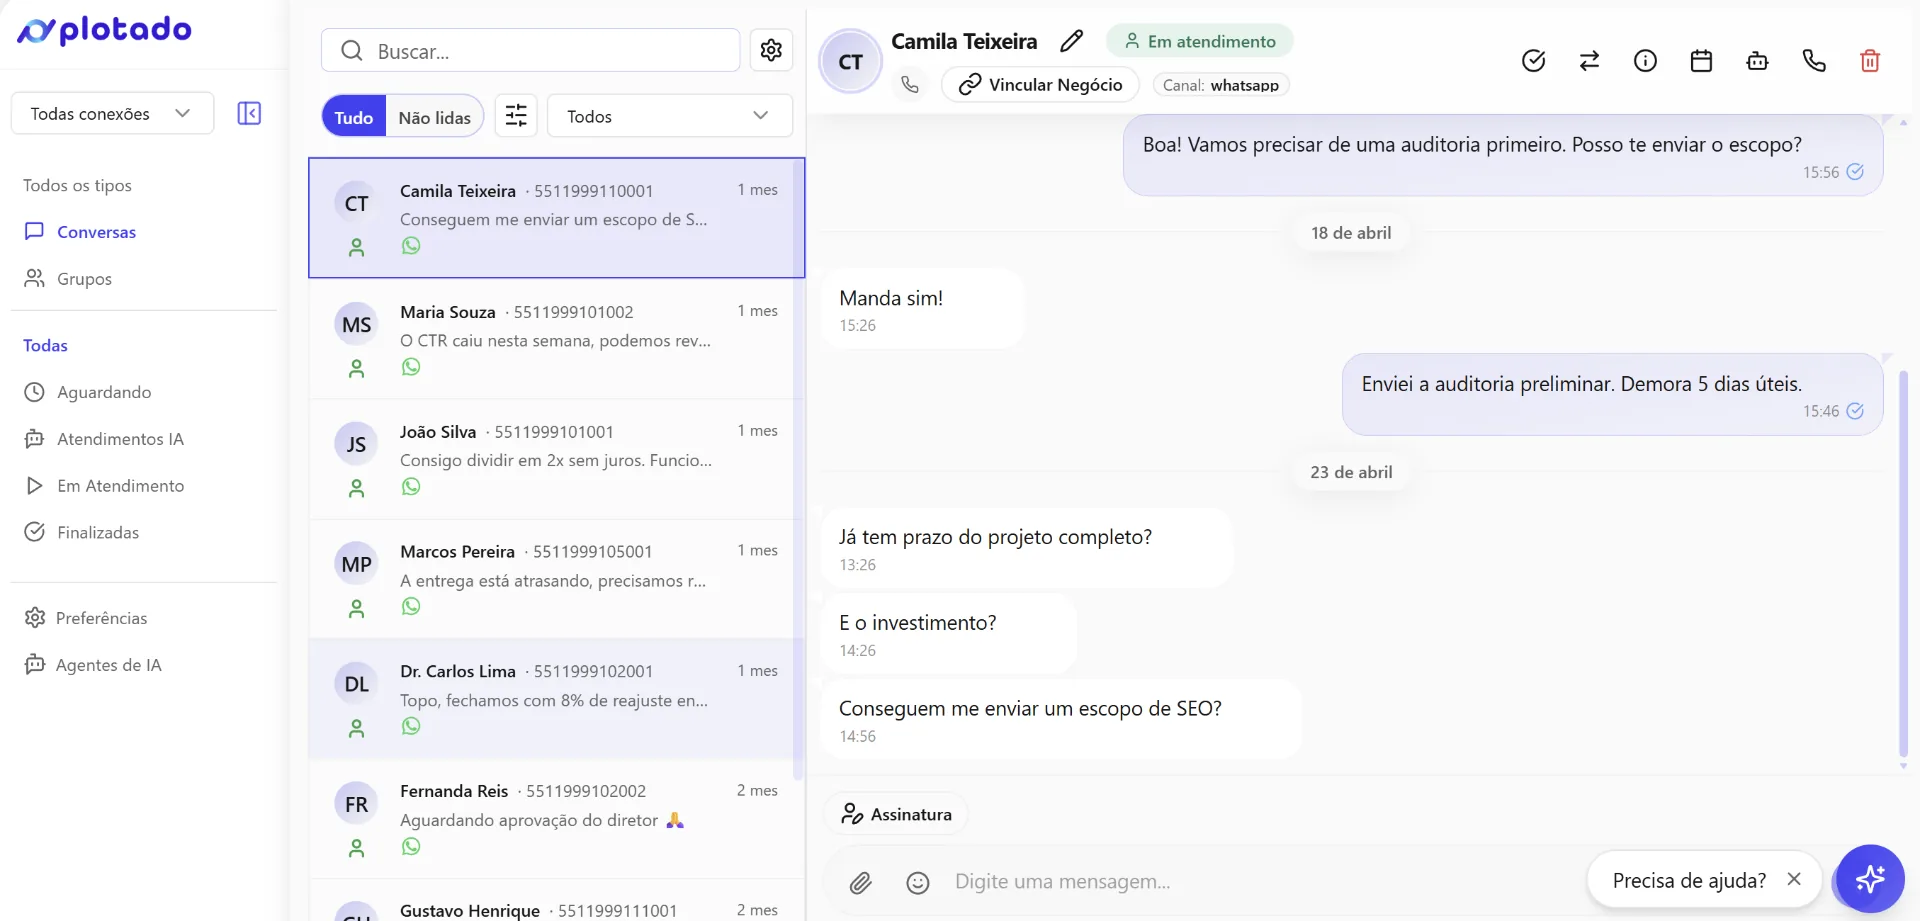Close the 'Precisa de ajuda?' popup
The height and width of the screenshot is (921, 1920).
tap(1794, 879)
